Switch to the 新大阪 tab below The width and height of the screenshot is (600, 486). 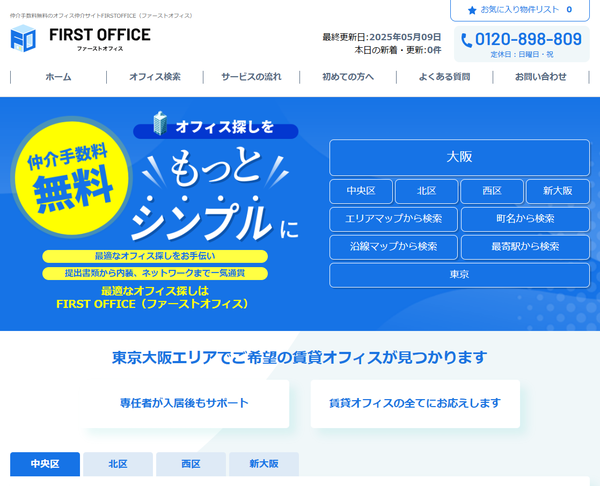click(264, 464)
